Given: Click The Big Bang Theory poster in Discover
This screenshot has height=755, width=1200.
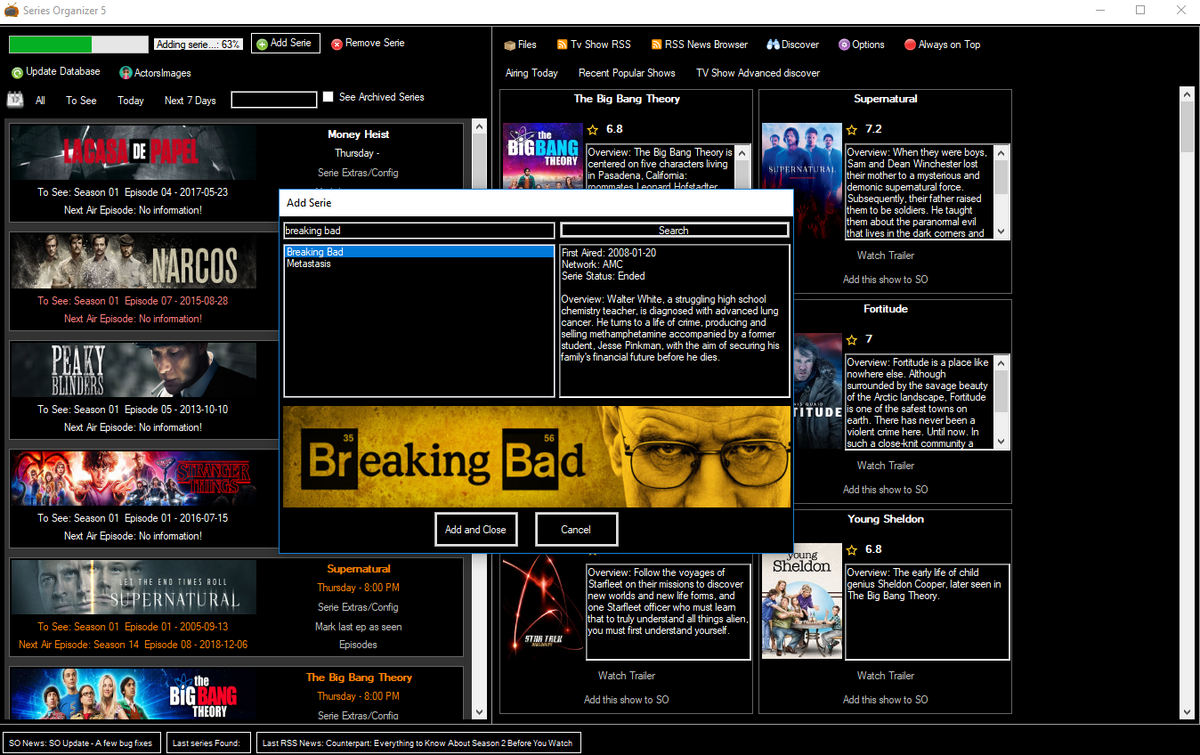Looking at the screenshot, I should pos(542,156).
